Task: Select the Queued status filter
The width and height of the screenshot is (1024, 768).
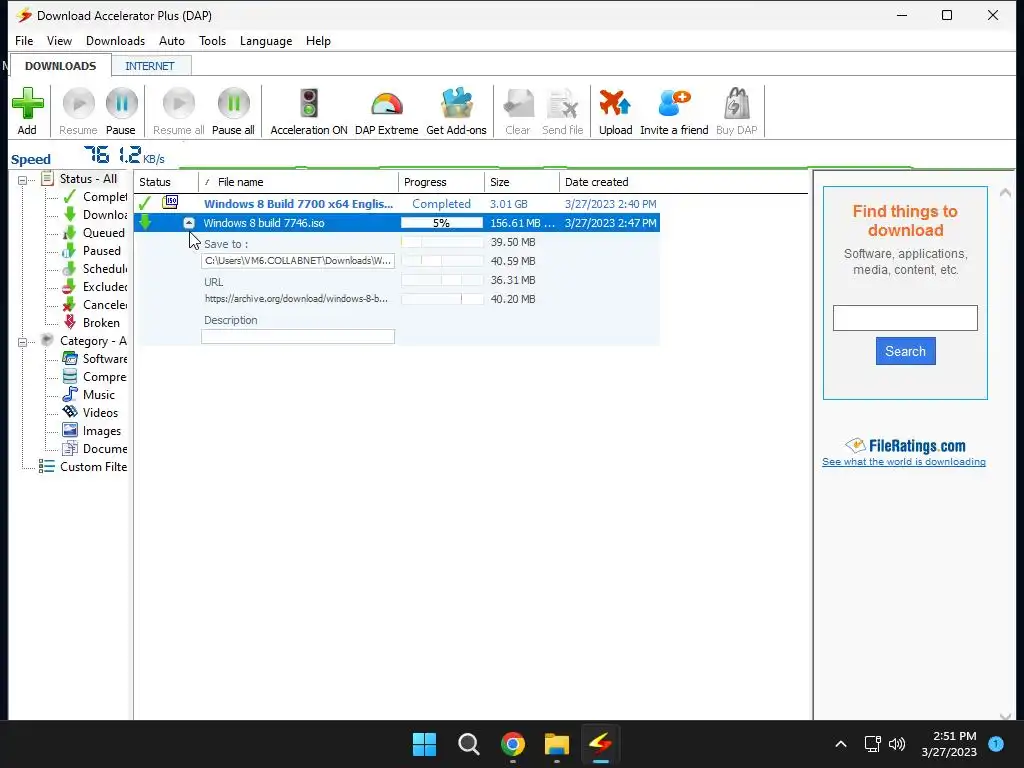Action: point(93,232)
